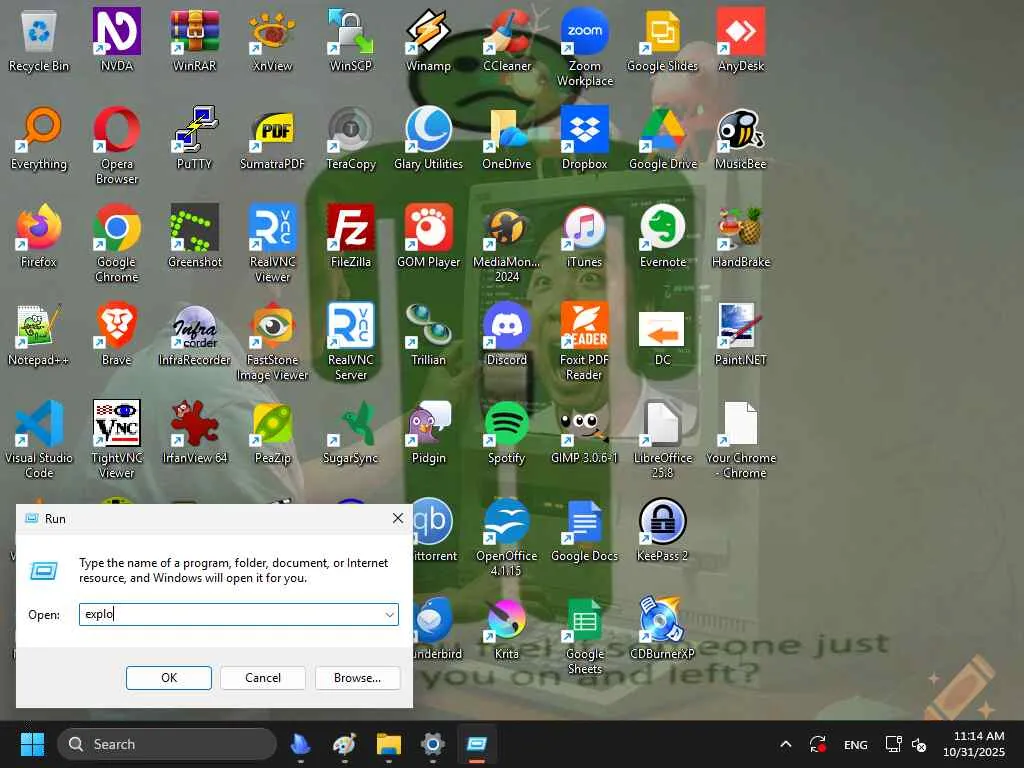Open the FileZilla desktop shortcut
Viewport: 1024px width, 768px height.
tap(351, 236)
